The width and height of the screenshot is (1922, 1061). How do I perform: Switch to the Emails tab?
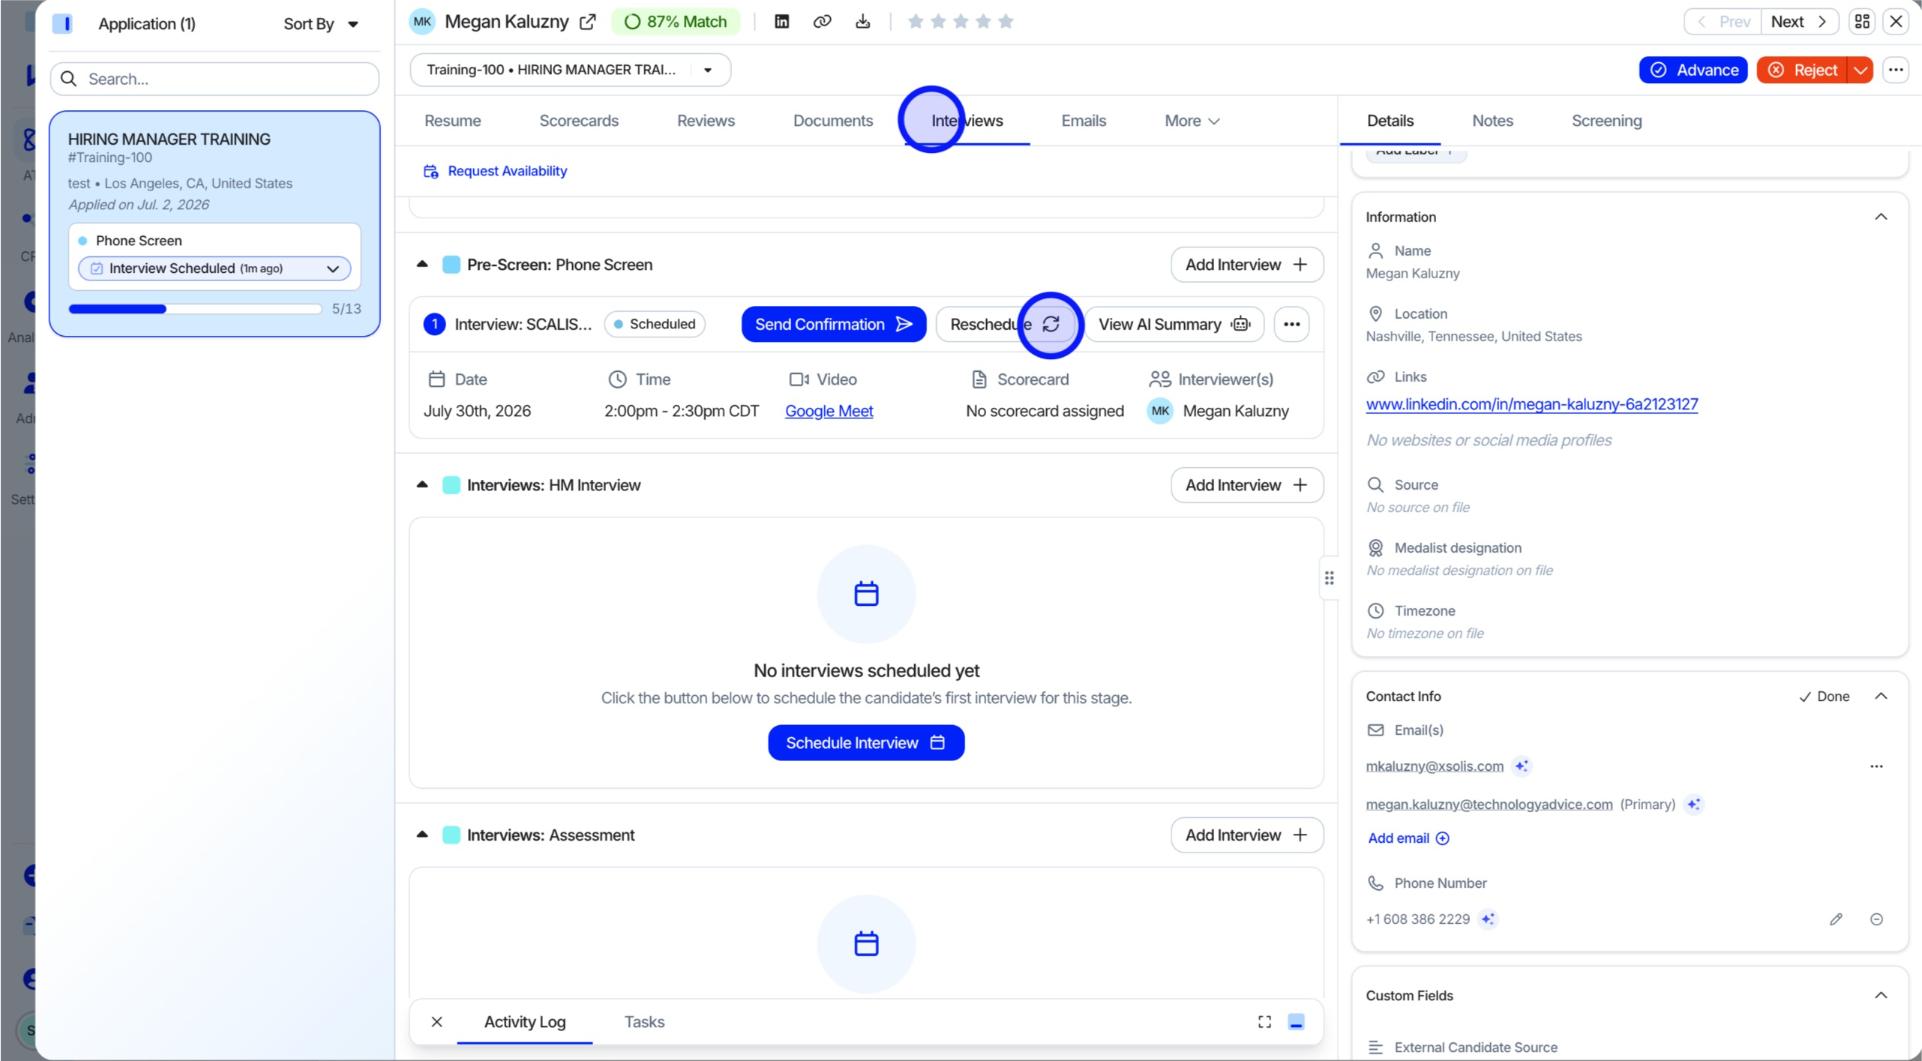pos(1084,121)
